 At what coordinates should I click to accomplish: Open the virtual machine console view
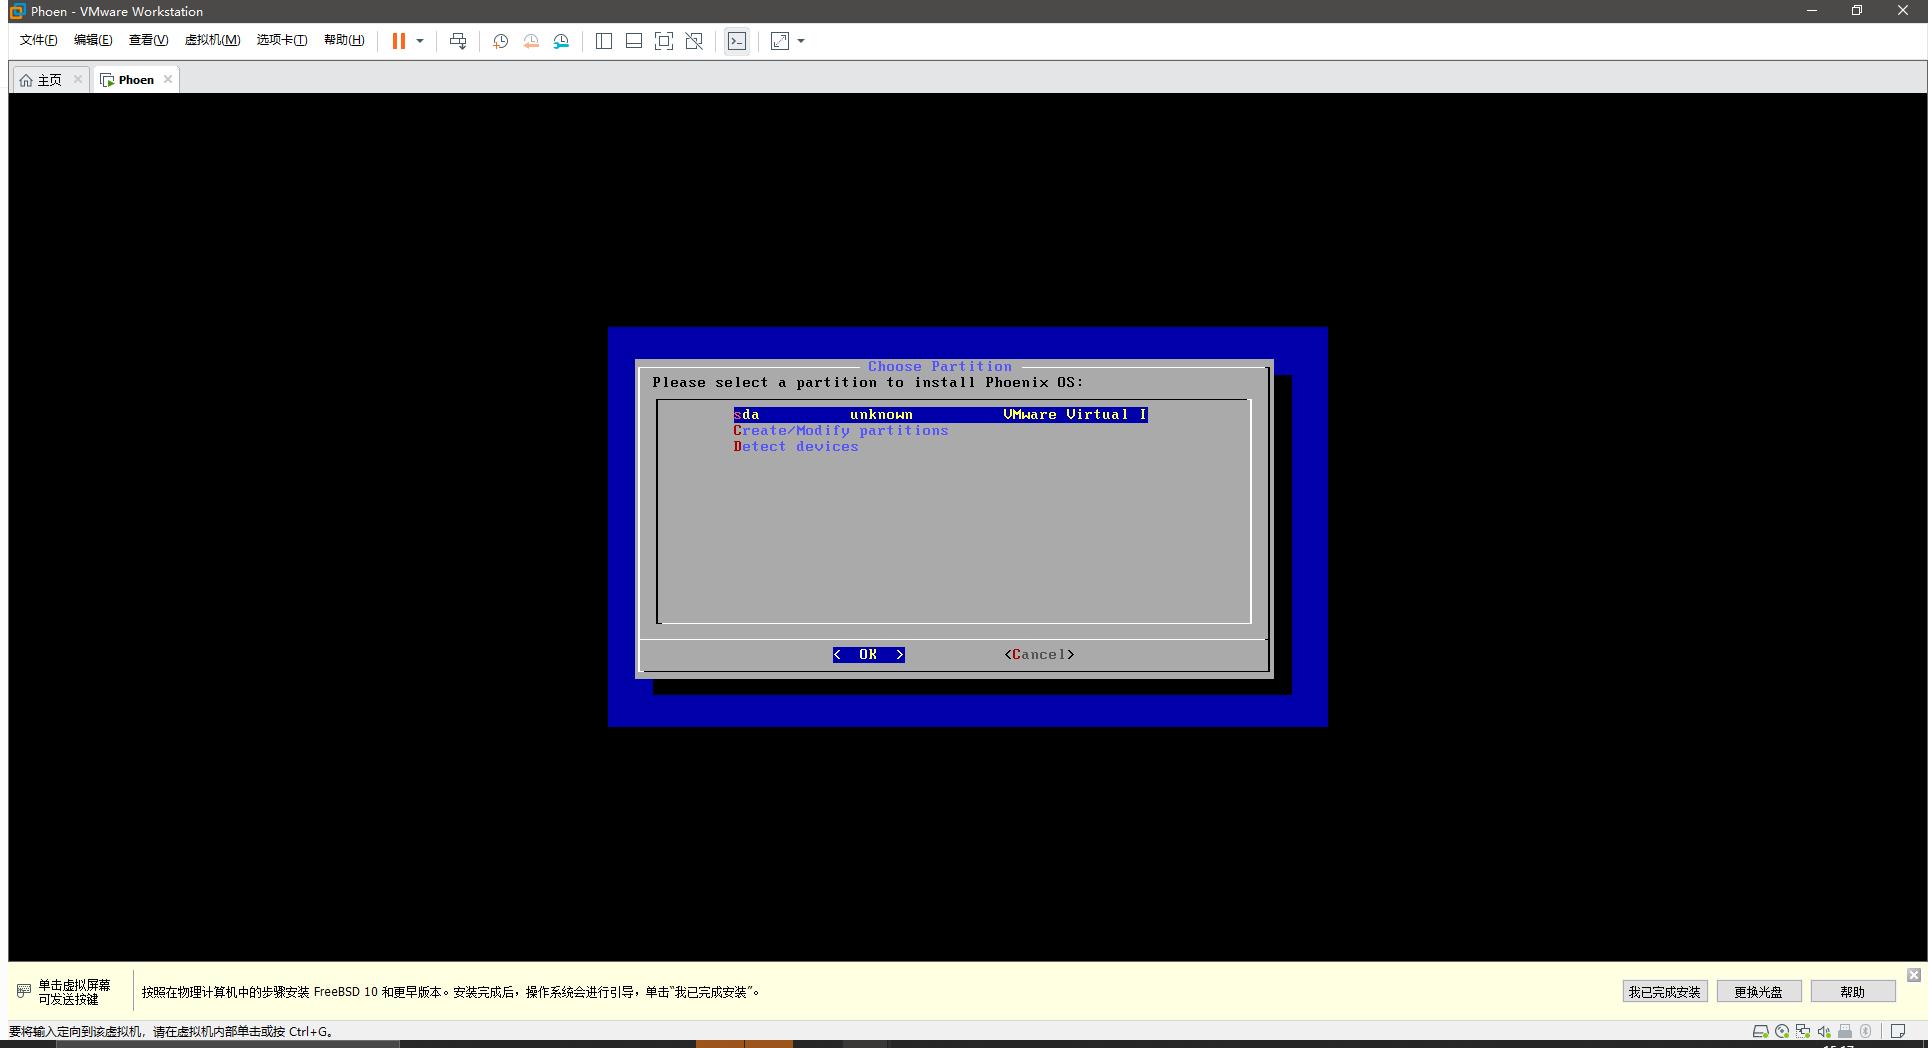737,41
